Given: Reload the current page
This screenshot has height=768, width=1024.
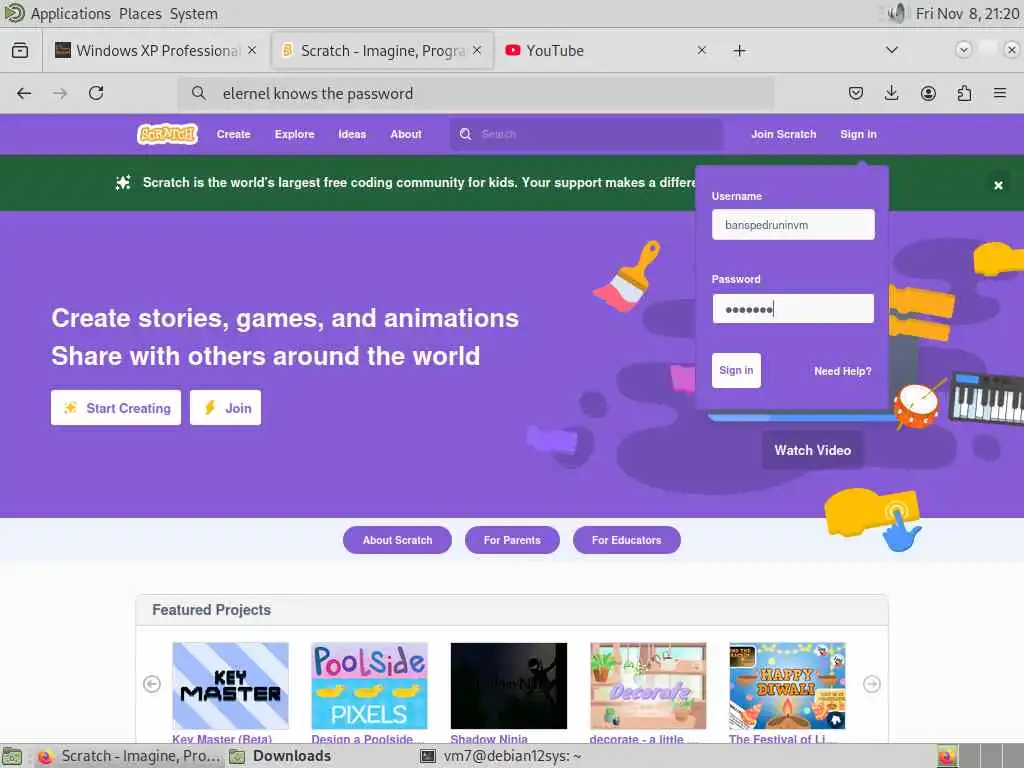Looking at the screenshot, I should point(96,93).
